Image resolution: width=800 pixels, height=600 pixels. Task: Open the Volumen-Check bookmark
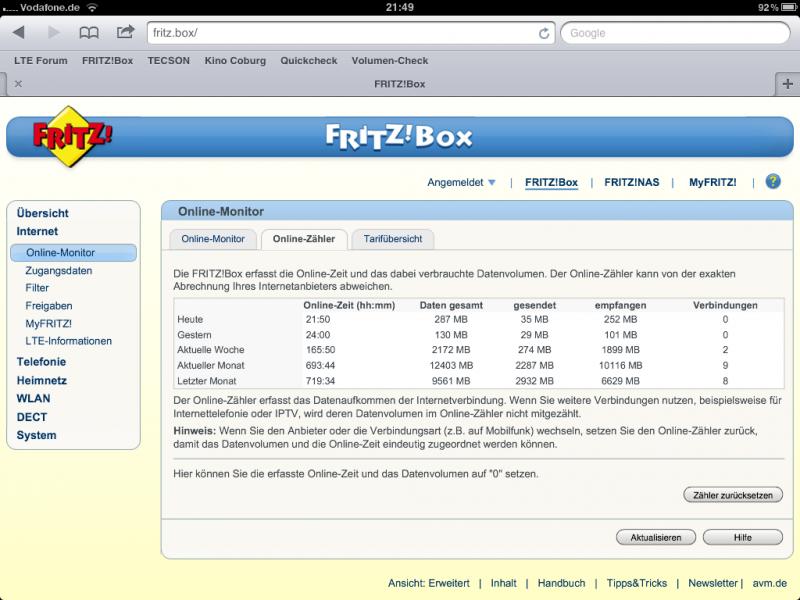[390, 60]
